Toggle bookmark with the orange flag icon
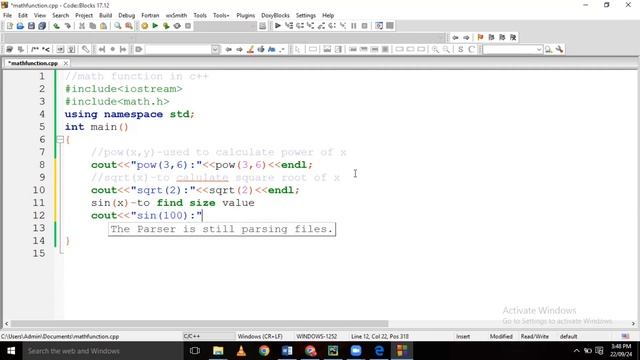 (480, 38)
